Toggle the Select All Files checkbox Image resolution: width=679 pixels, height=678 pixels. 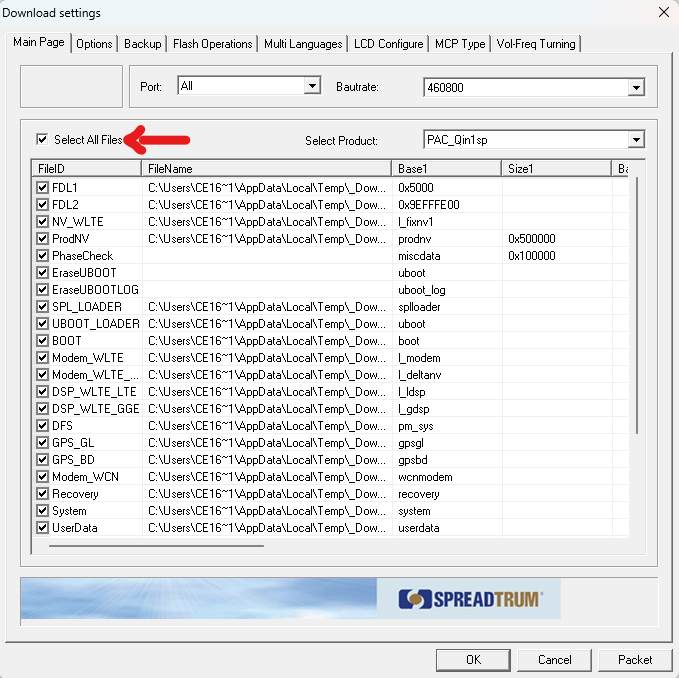[42, 140]
